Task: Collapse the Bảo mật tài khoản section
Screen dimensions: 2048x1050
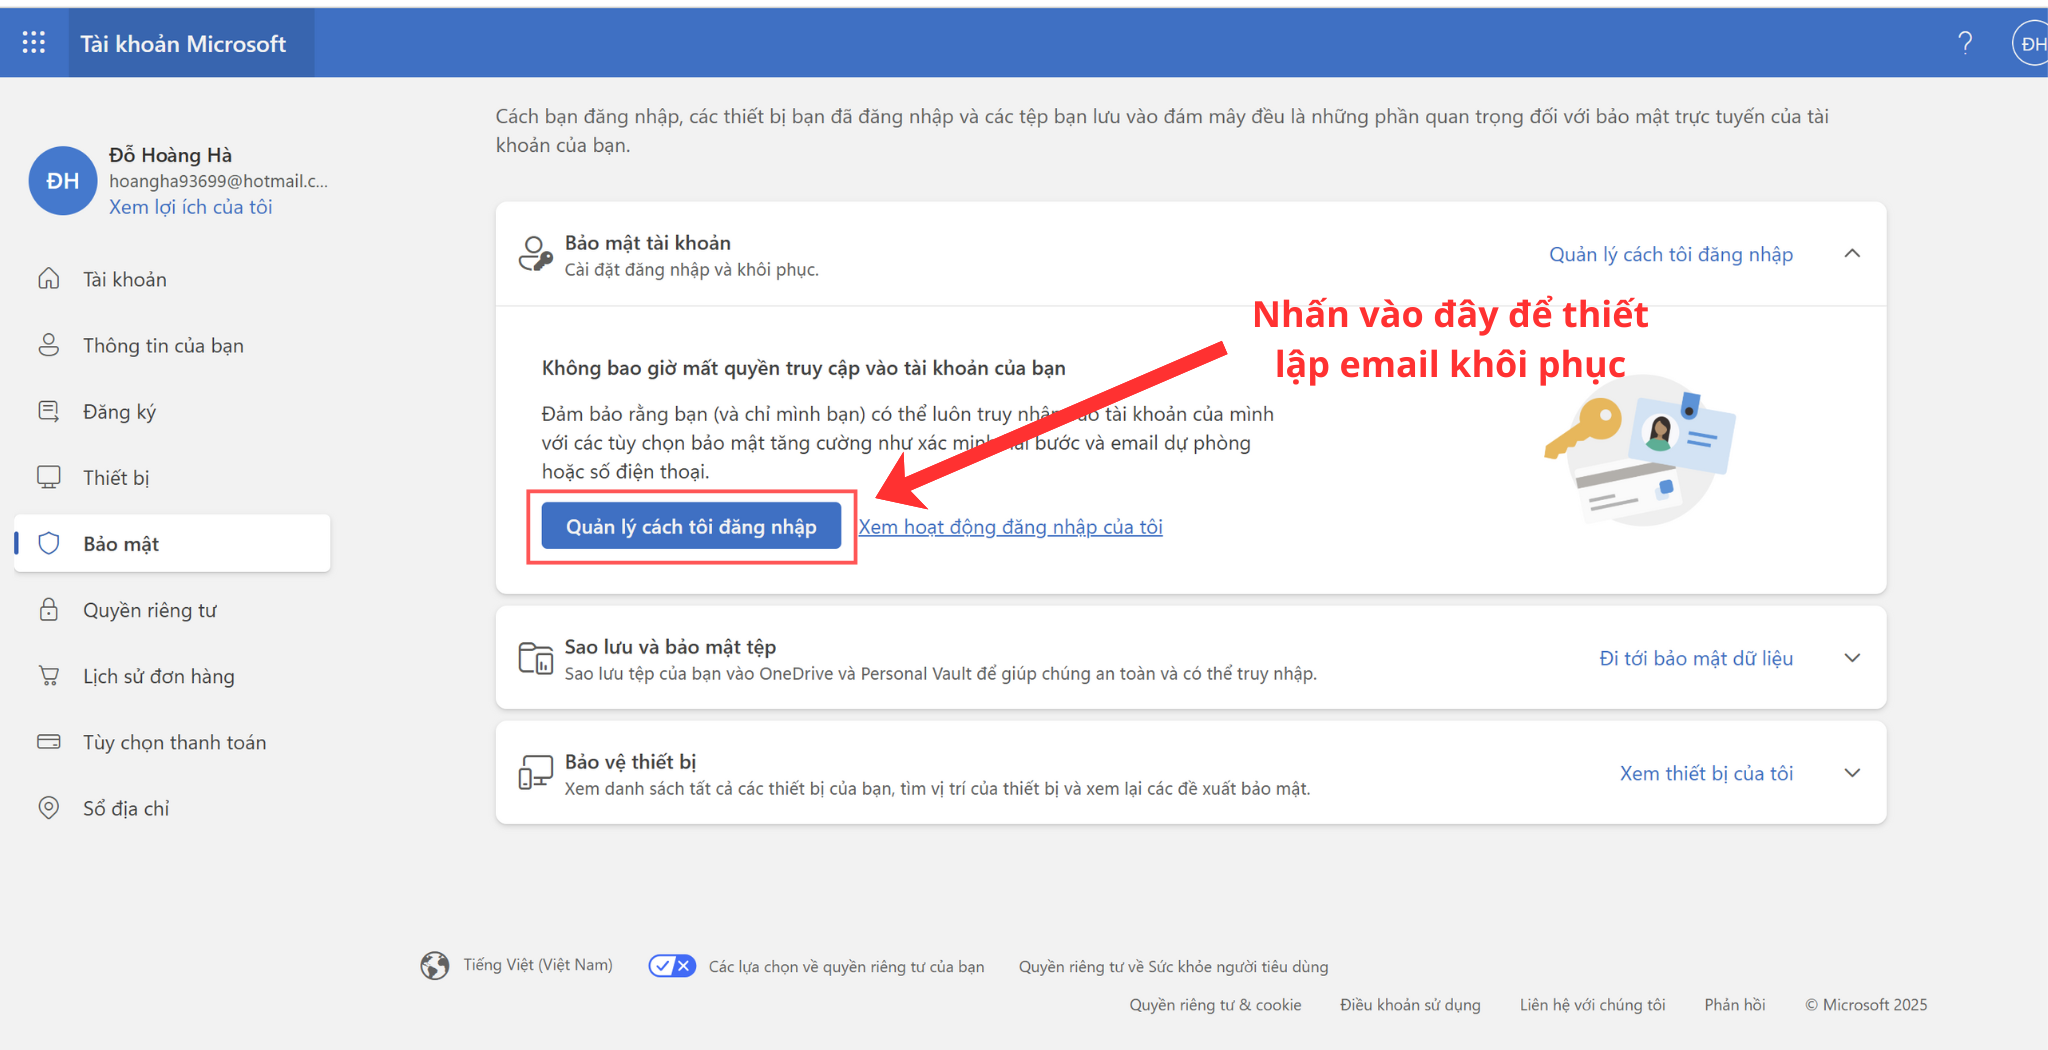Action: [x=1852, y=254]
